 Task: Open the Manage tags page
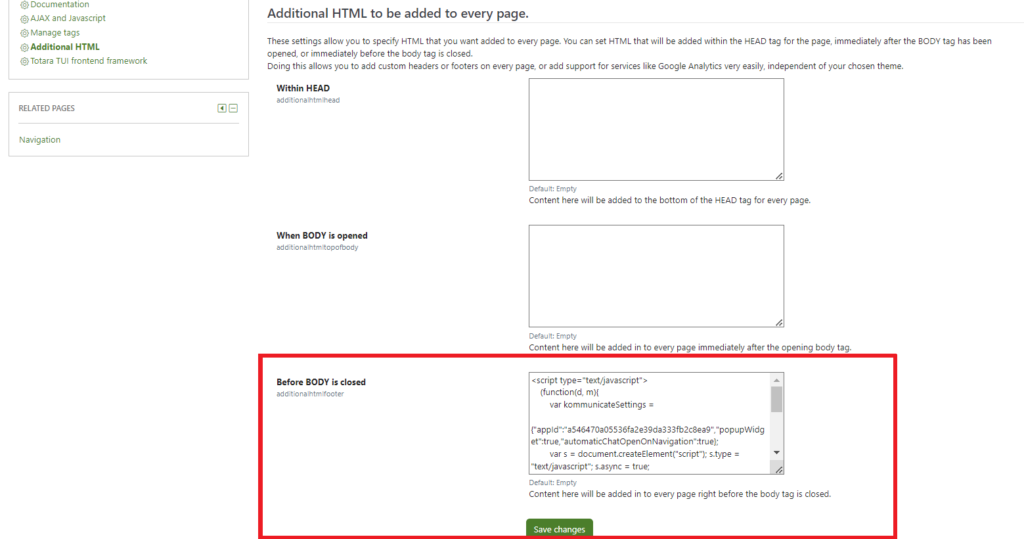point(55,33)
